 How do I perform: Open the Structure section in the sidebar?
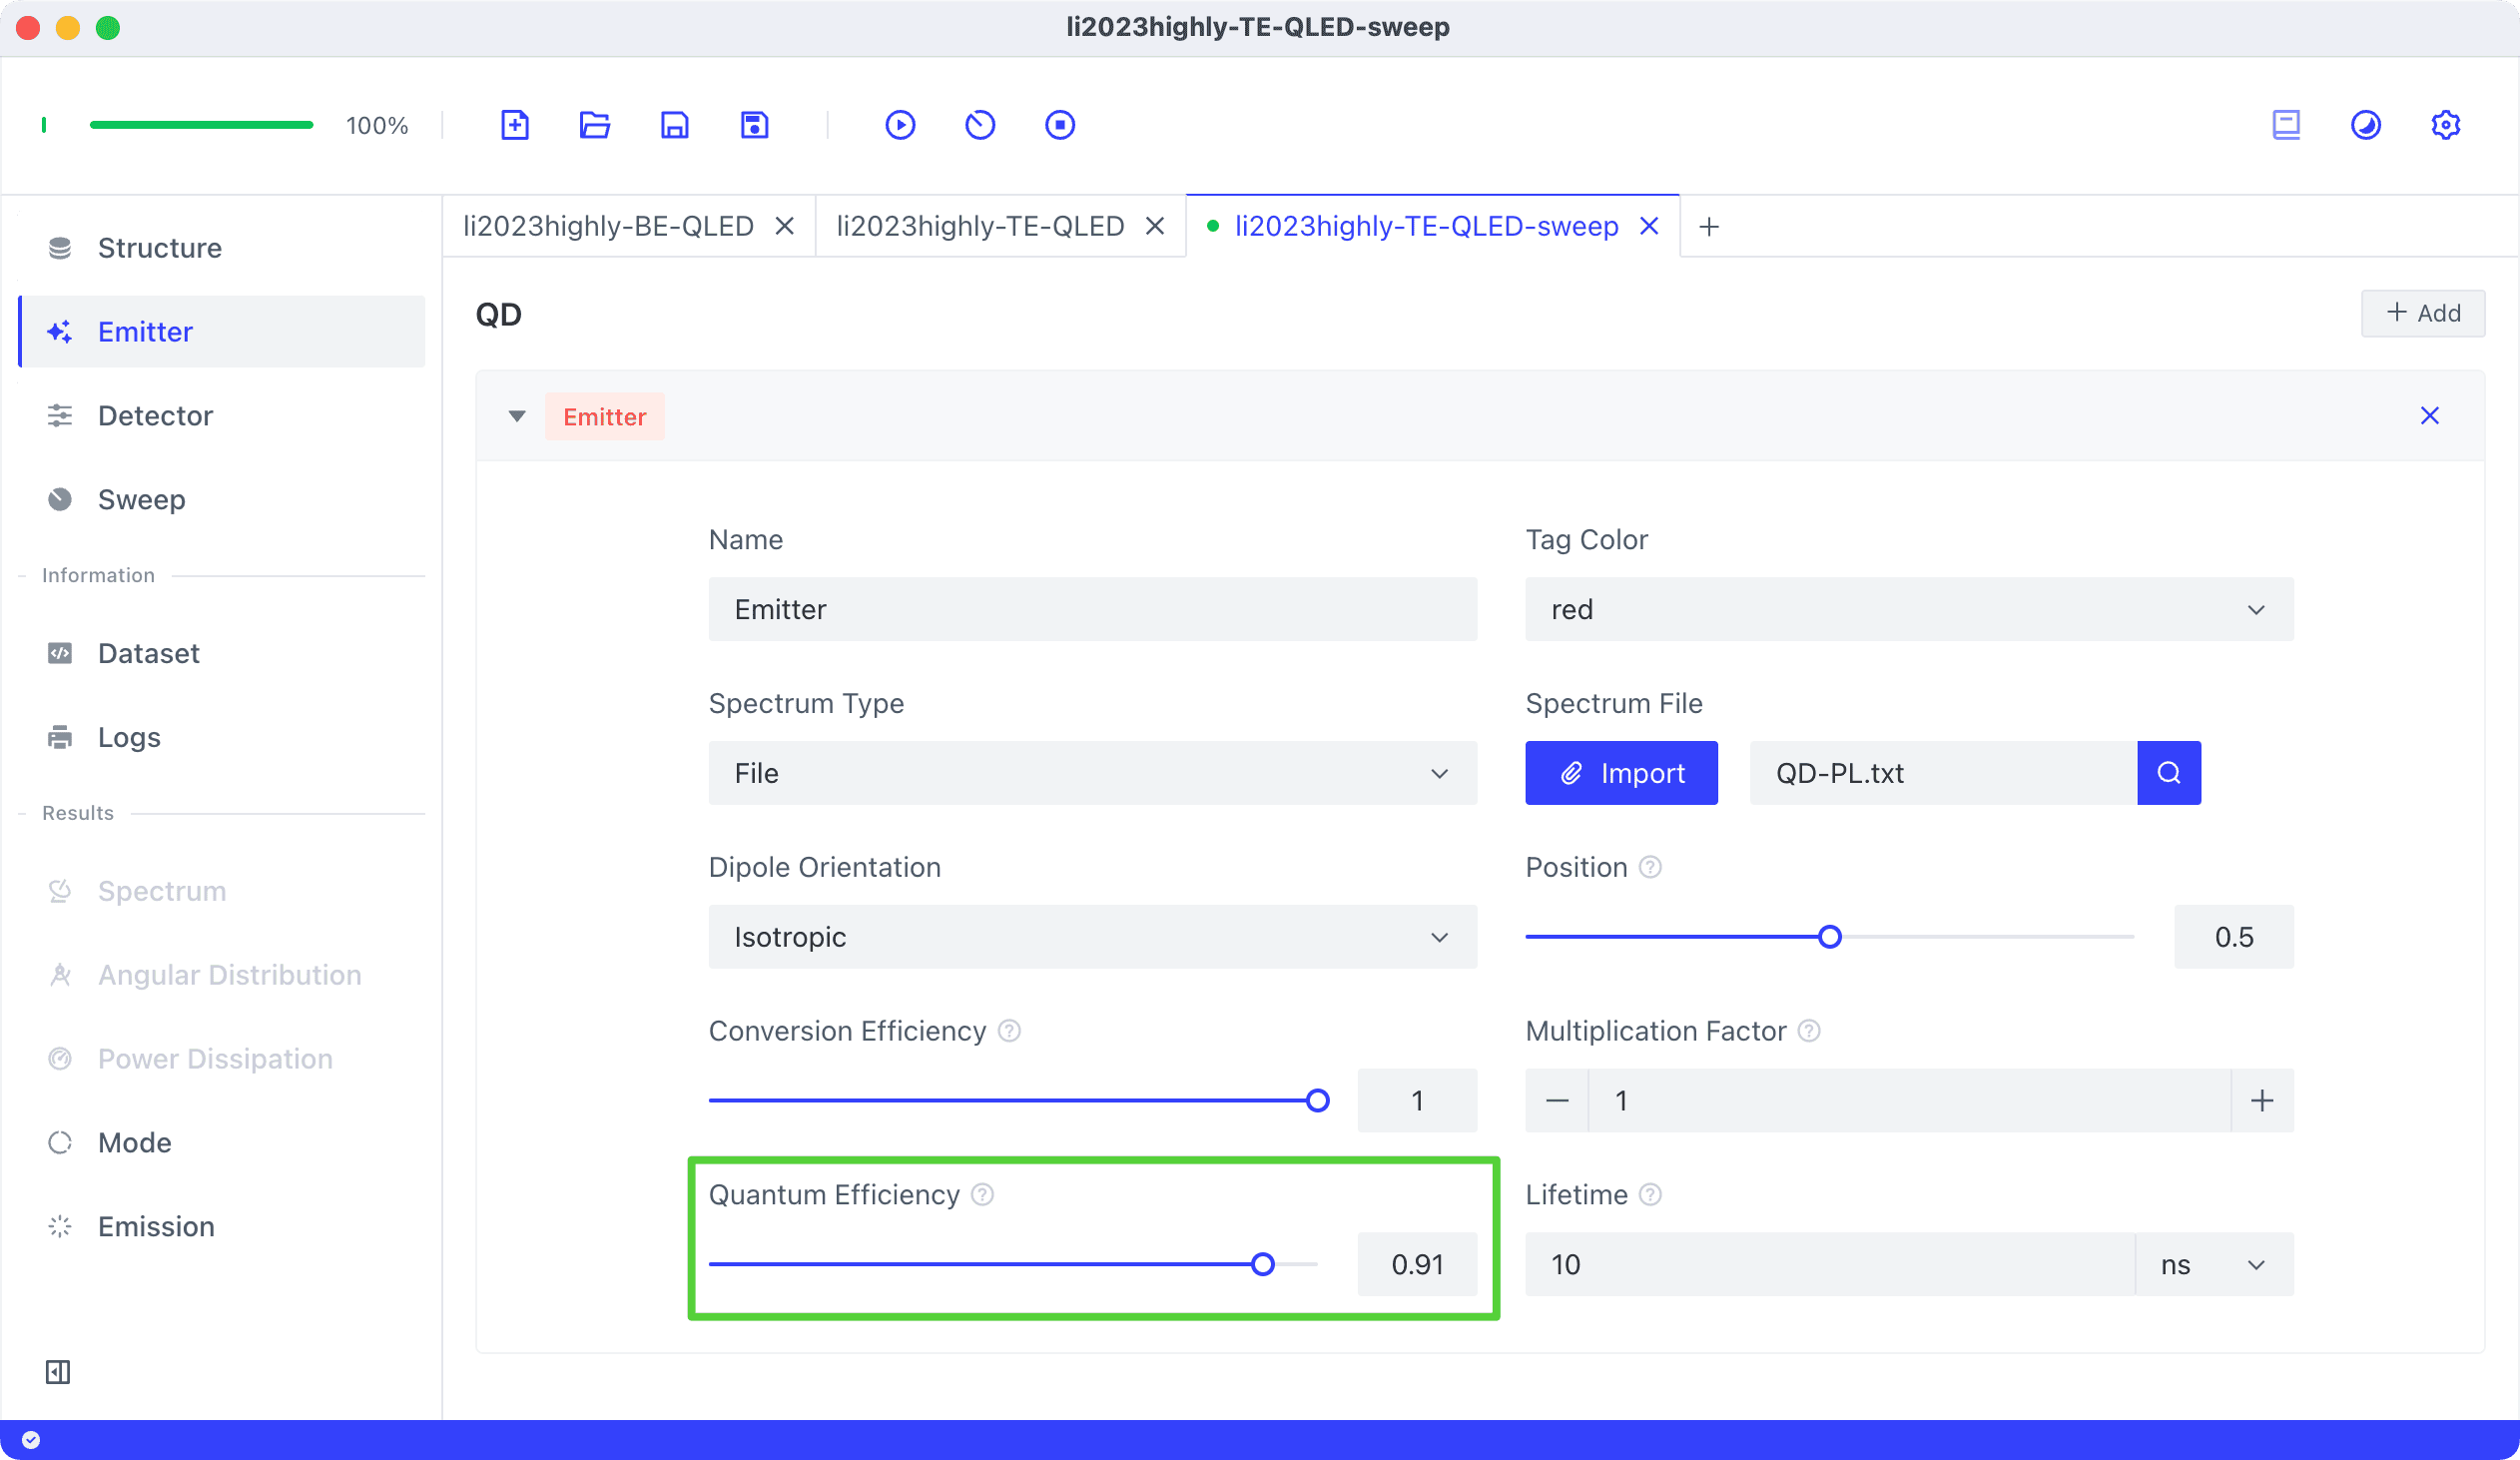coord(222,248)
